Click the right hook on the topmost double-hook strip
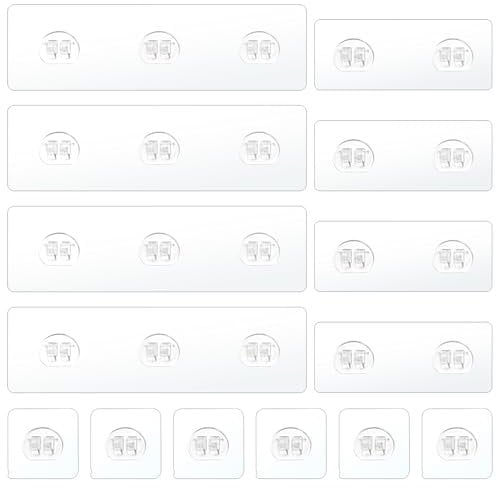This screenshot has height=489, width=497. pos(453,55)
